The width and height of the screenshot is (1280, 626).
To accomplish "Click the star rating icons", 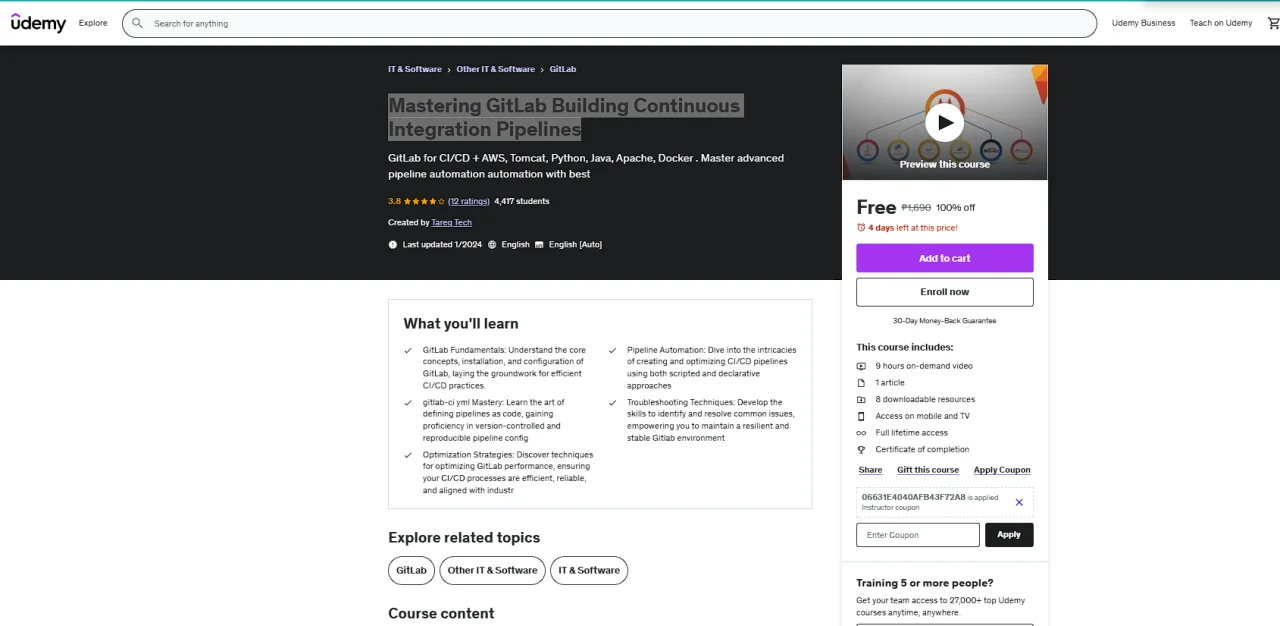I will click(424, 201).
